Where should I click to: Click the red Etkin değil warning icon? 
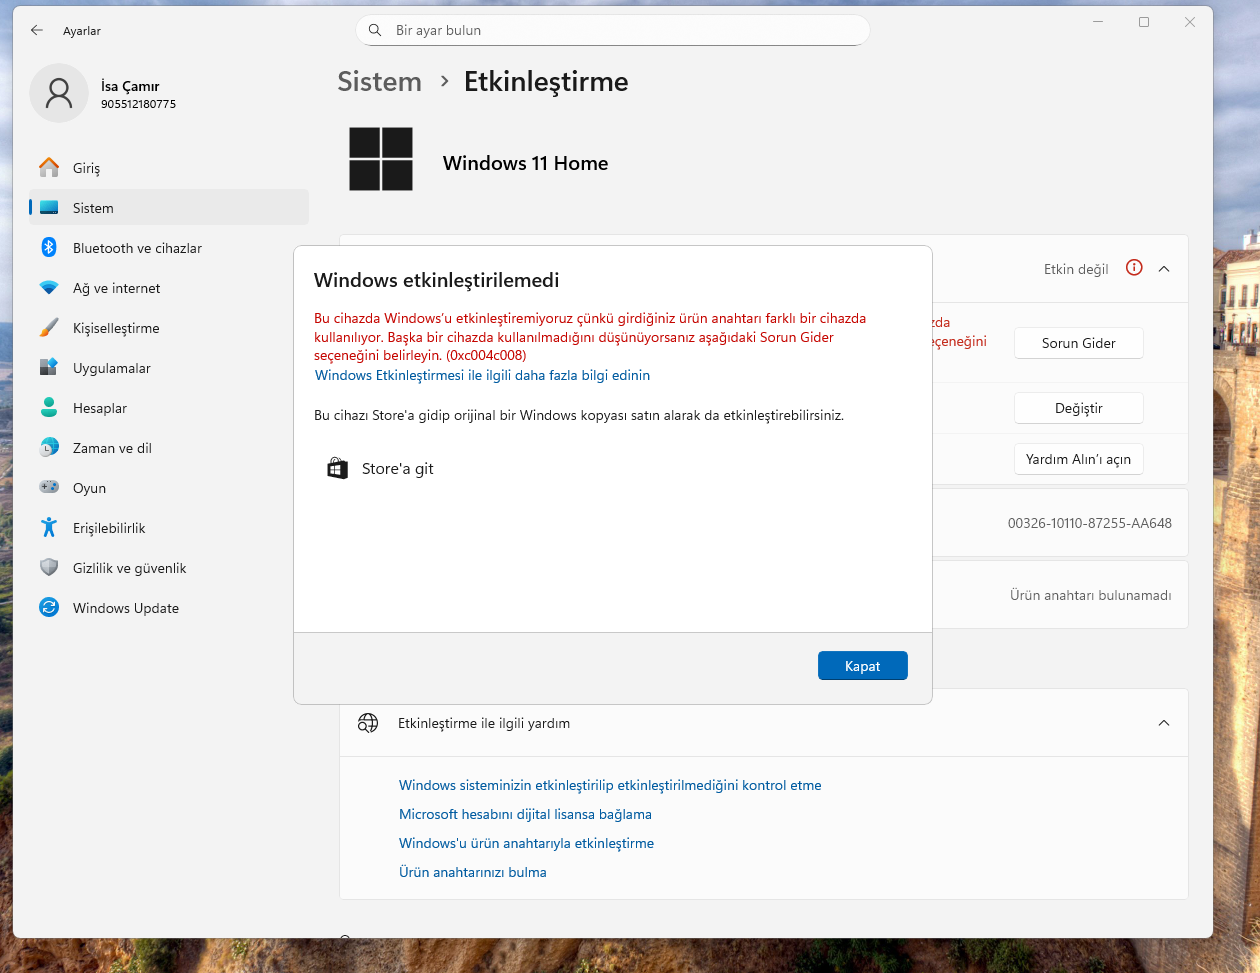(1134, 268)
